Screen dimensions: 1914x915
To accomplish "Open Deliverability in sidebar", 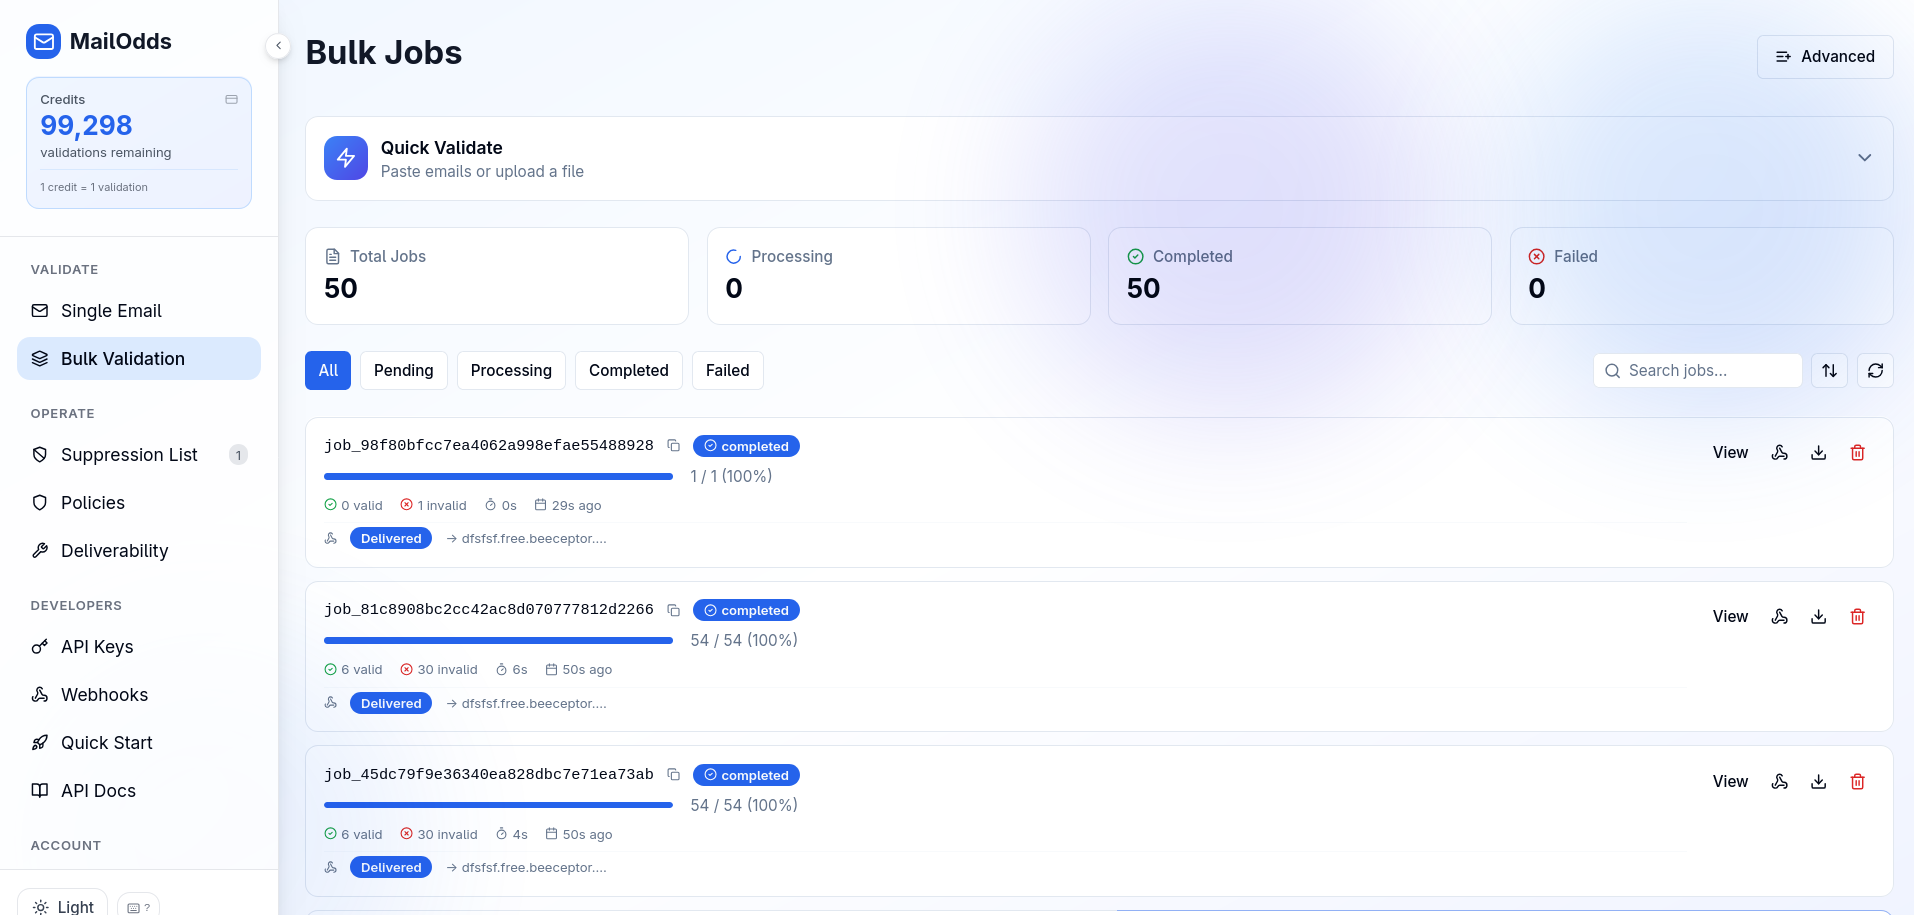I will pos(139,551).
